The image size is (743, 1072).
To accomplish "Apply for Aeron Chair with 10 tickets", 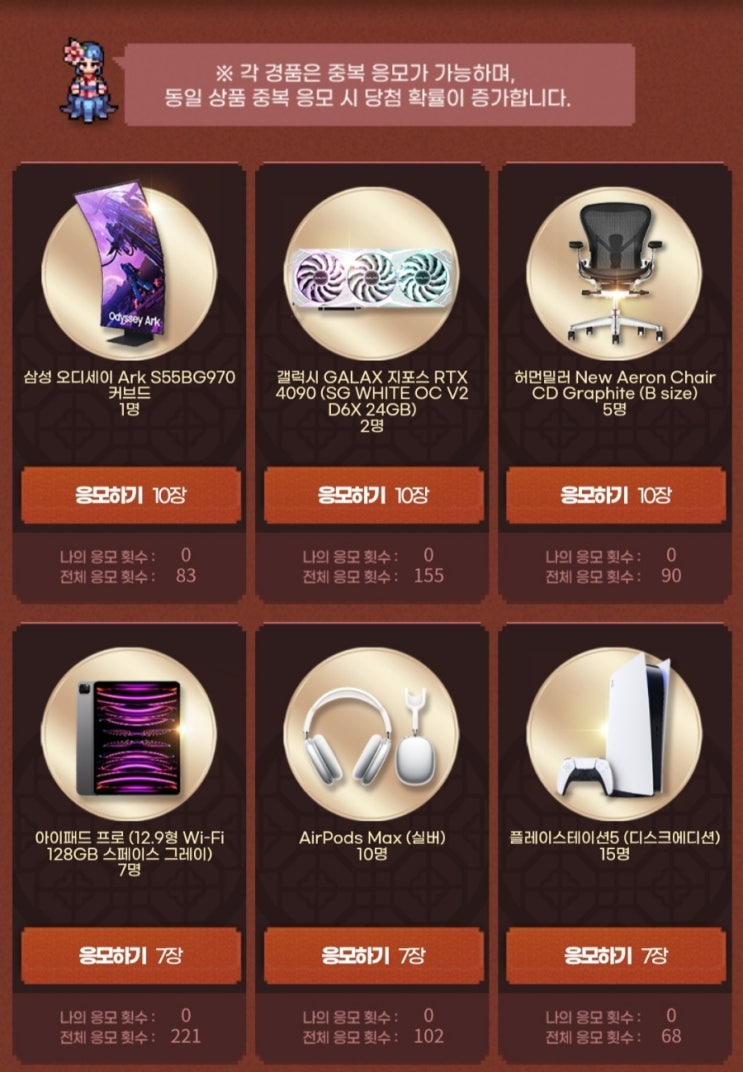I will 615,495.
